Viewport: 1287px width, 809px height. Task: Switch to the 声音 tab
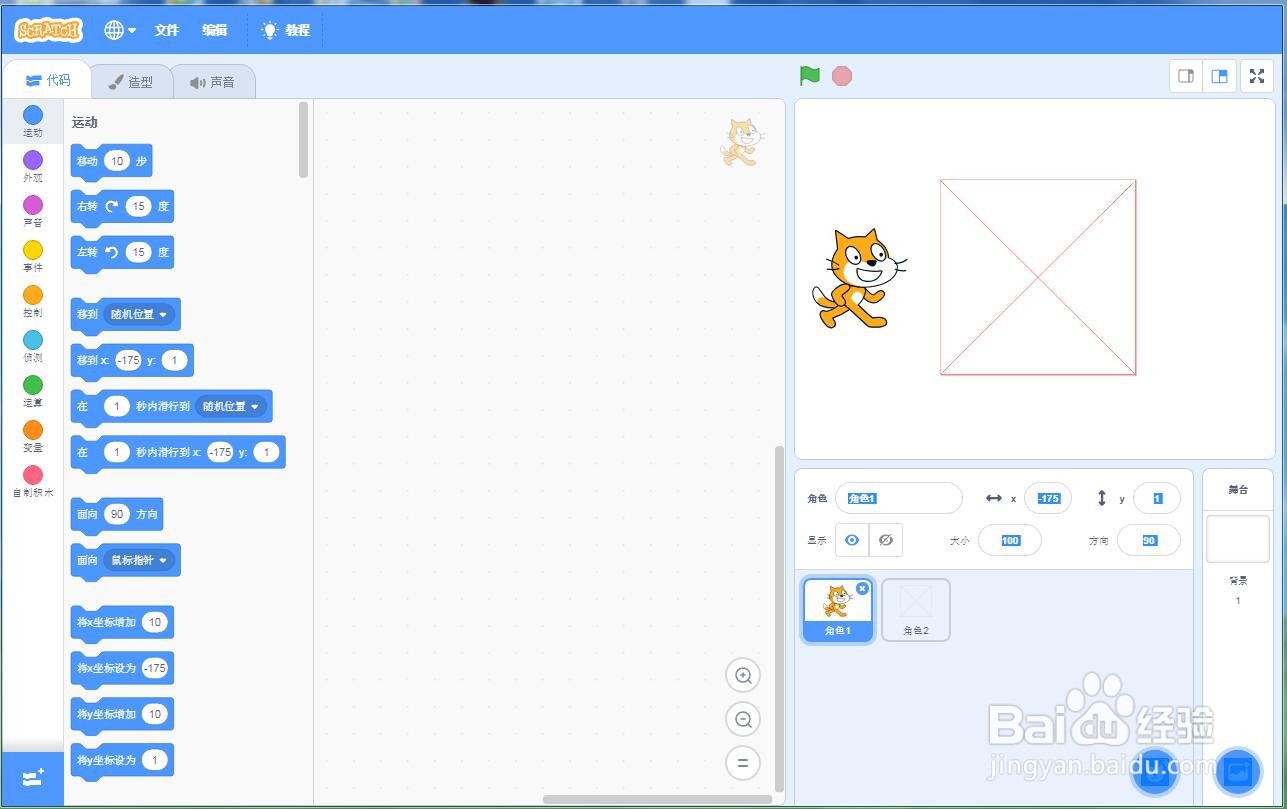tap(212, 82)
